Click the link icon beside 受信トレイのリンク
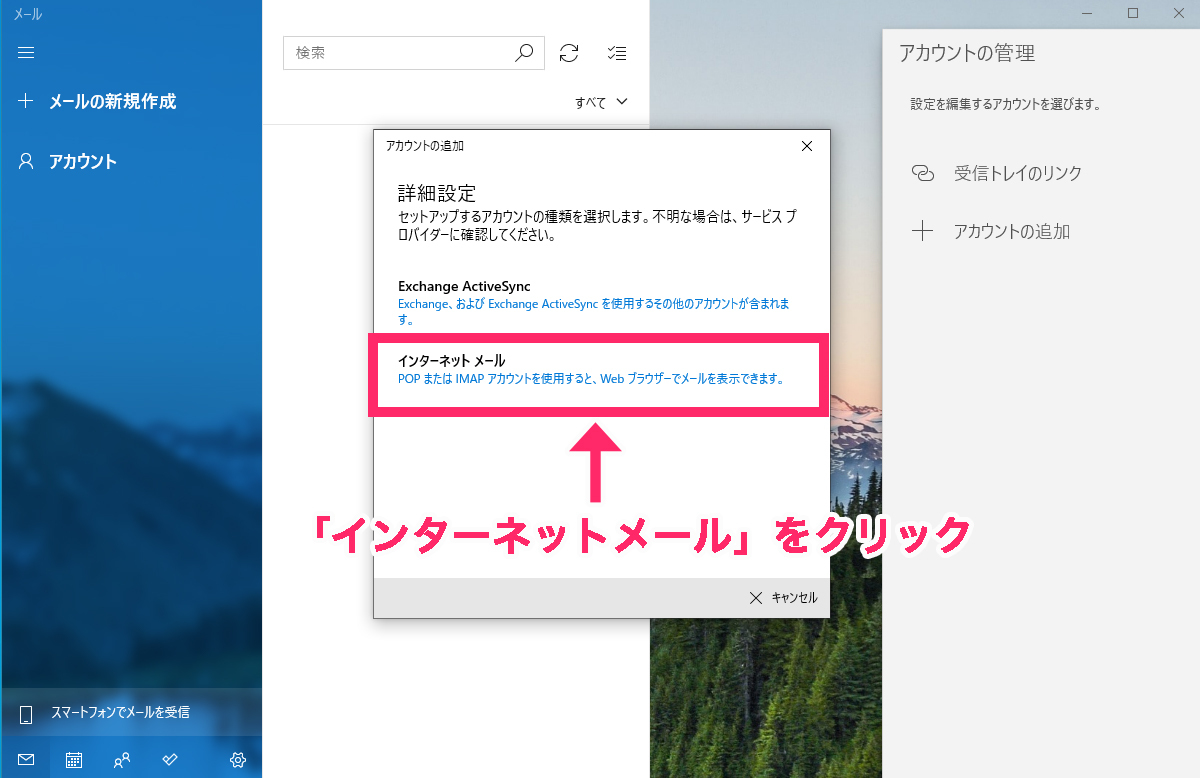Image resolution: width=1200 pixels, height=778 pixels. [x=922, y=172]
